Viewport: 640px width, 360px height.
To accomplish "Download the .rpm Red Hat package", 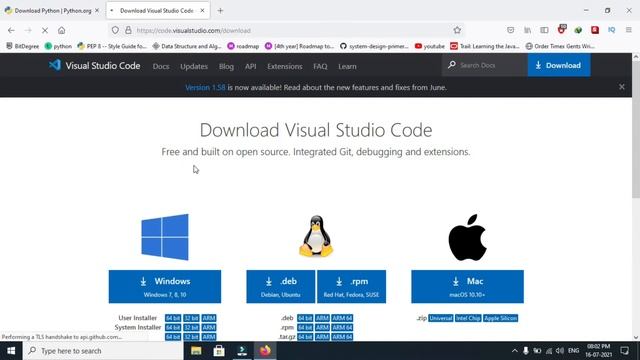I will tap(351, 287).
